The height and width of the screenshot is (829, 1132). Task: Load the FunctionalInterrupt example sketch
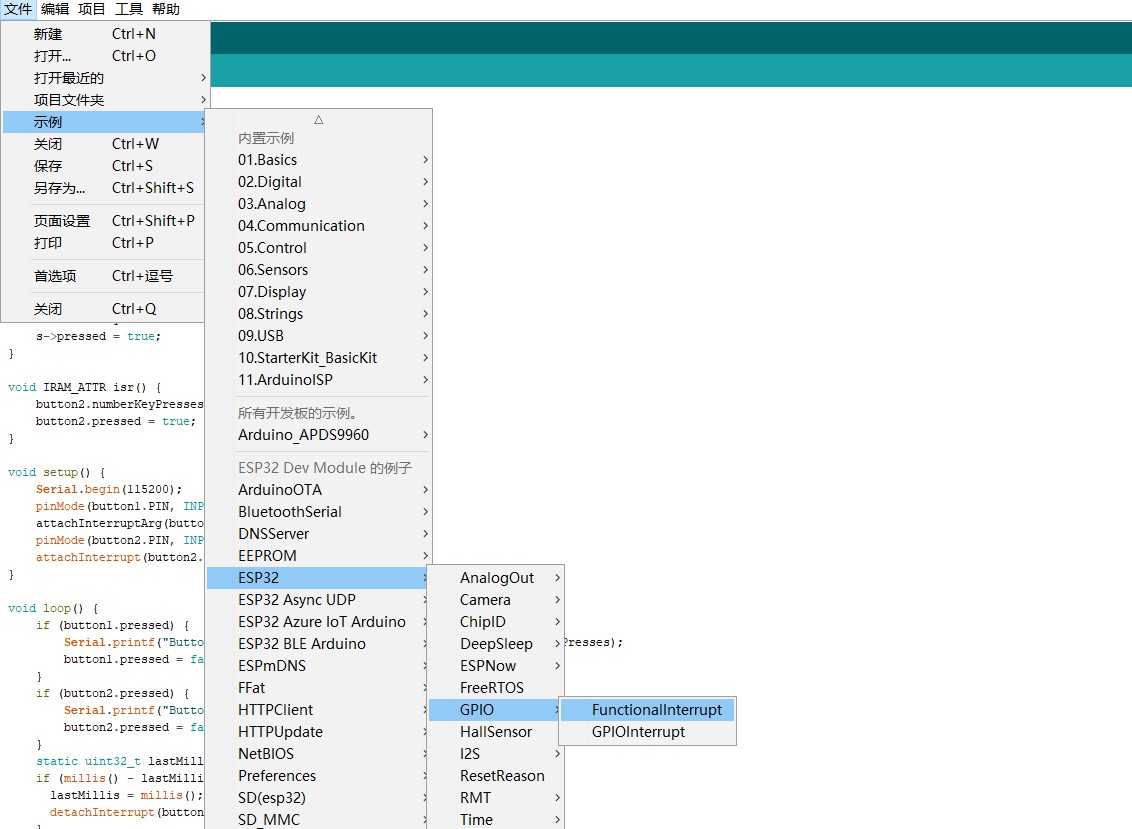pyautogui.click(x=648, y=710)
